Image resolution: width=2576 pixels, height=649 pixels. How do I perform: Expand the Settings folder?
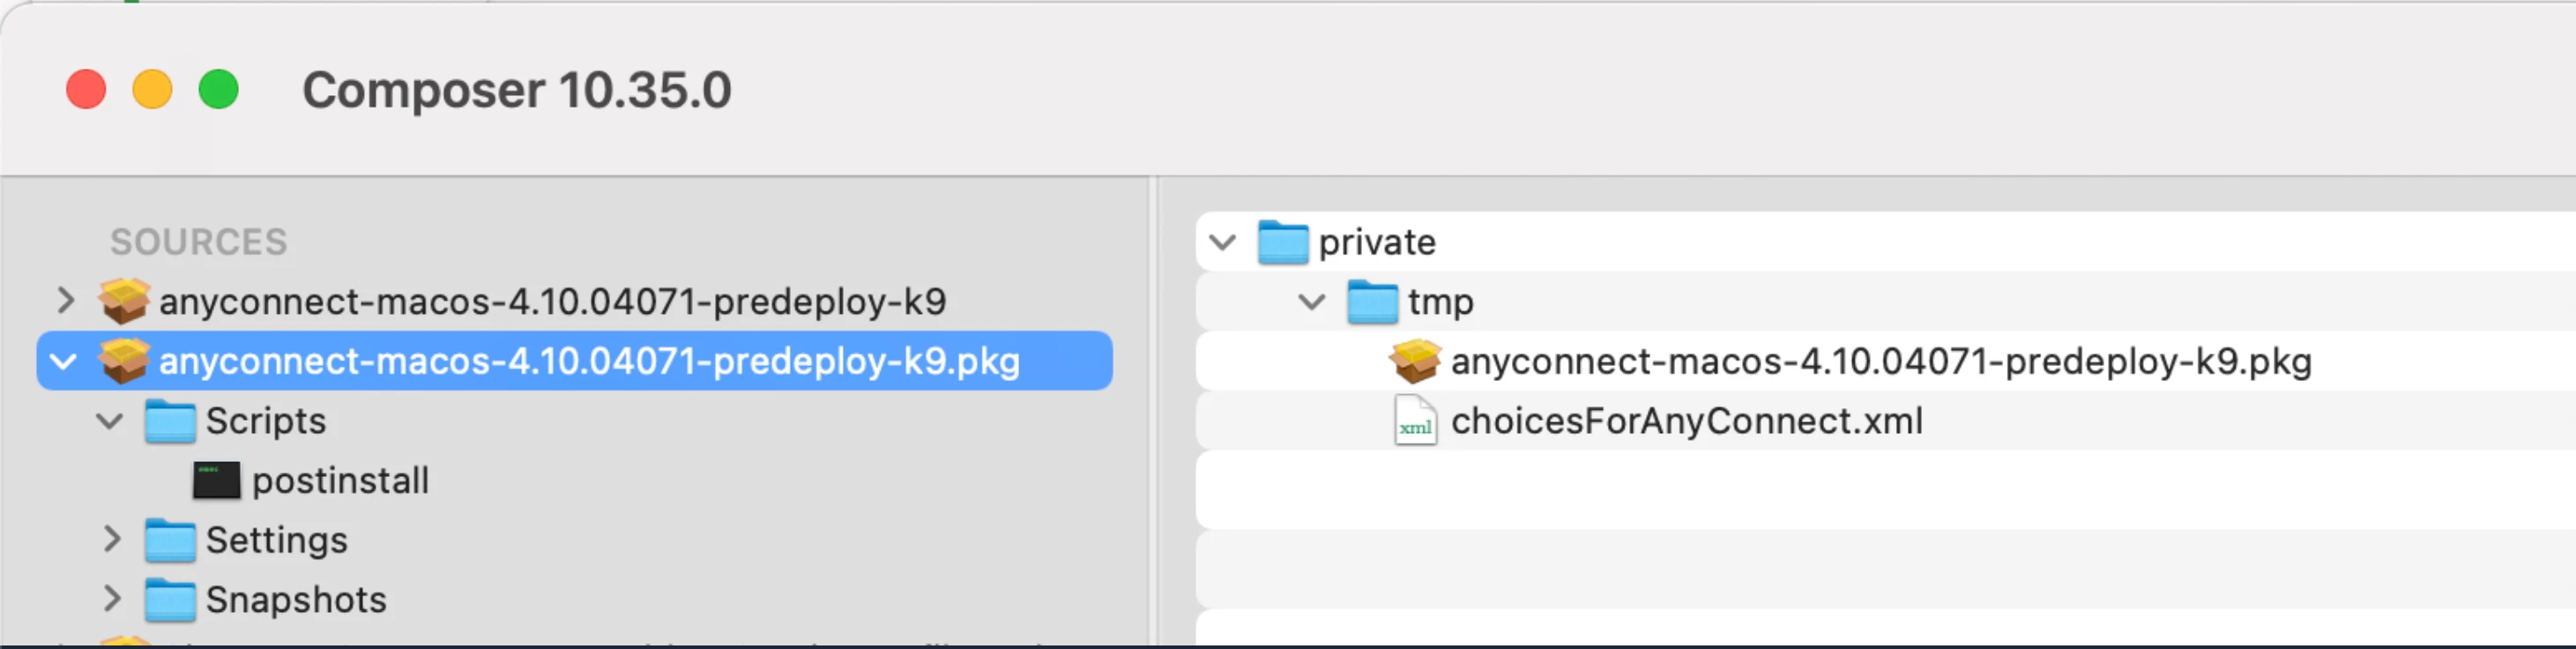111,540
